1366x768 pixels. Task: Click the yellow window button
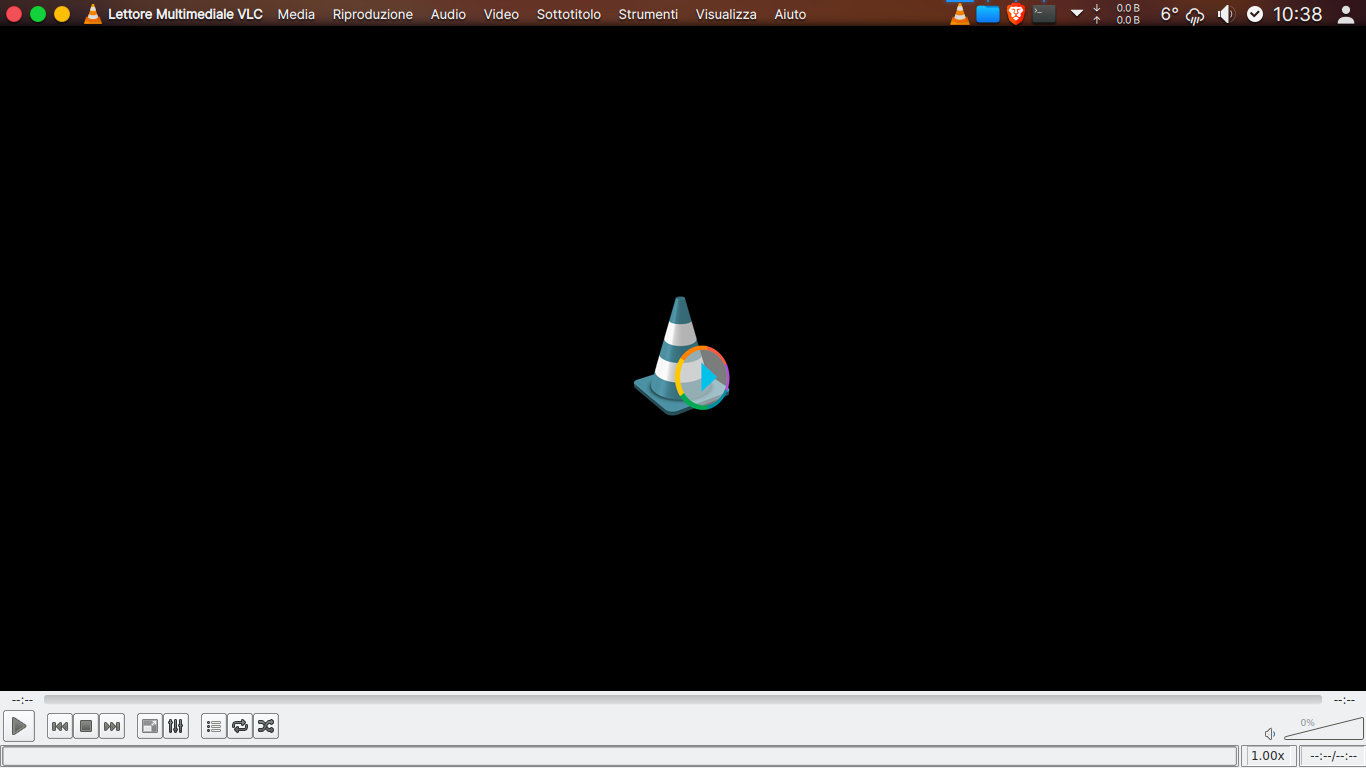tap(62, 14)
